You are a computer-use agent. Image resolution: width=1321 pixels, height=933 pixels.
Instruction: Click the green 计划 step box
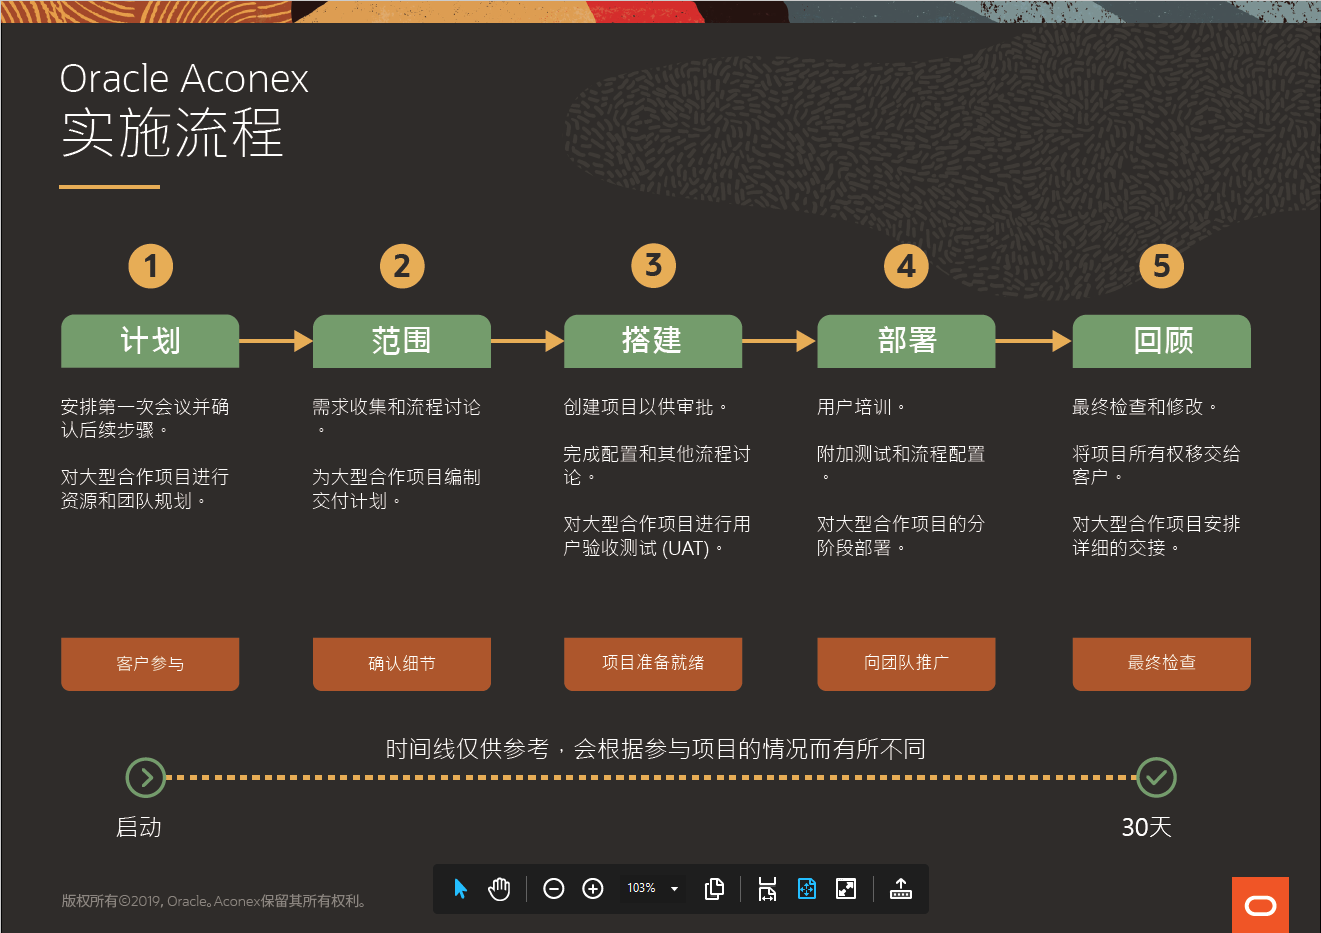point(150,341)
